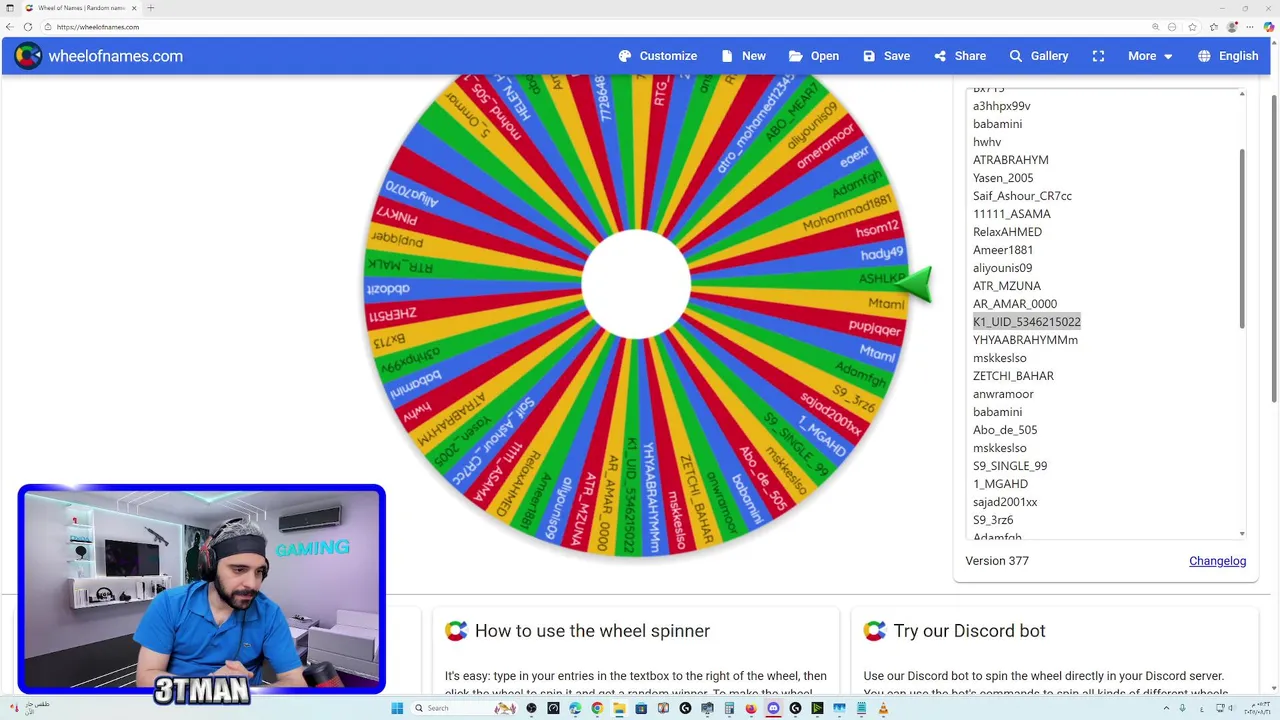Open OBS Studio from the taskbar
The image size is (1280, 720).
pyautogui.click(x=531, y=708)
